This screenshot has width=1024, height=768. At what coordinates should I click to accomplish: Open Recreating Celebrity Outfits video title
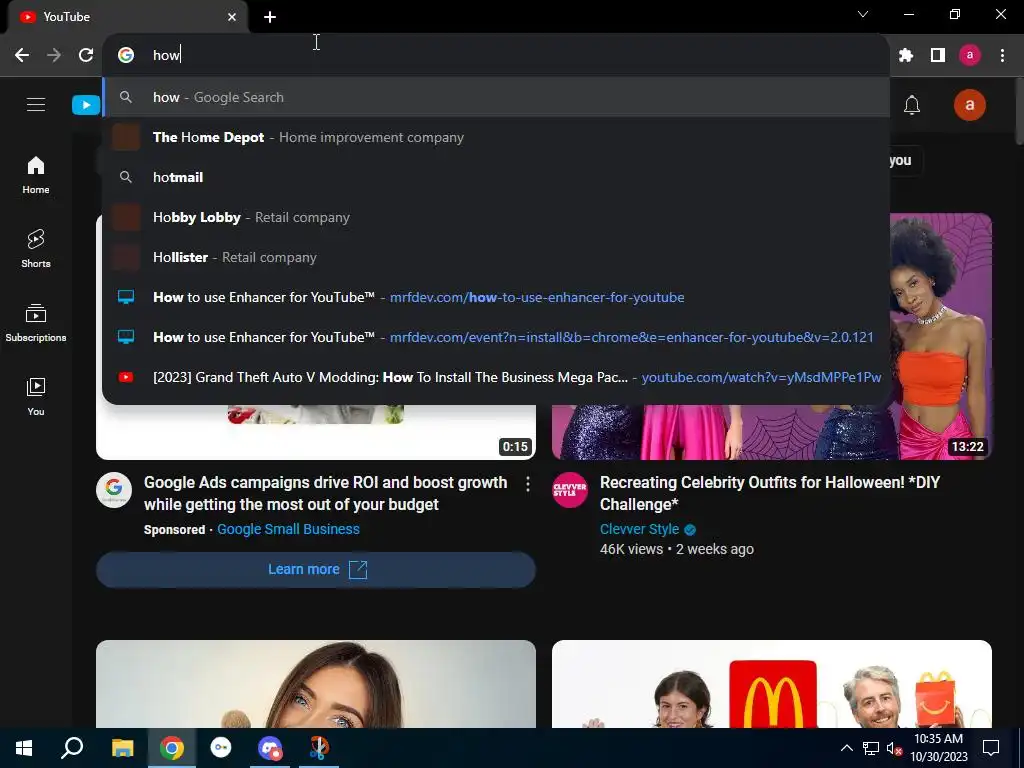click(x=769, y=493)
